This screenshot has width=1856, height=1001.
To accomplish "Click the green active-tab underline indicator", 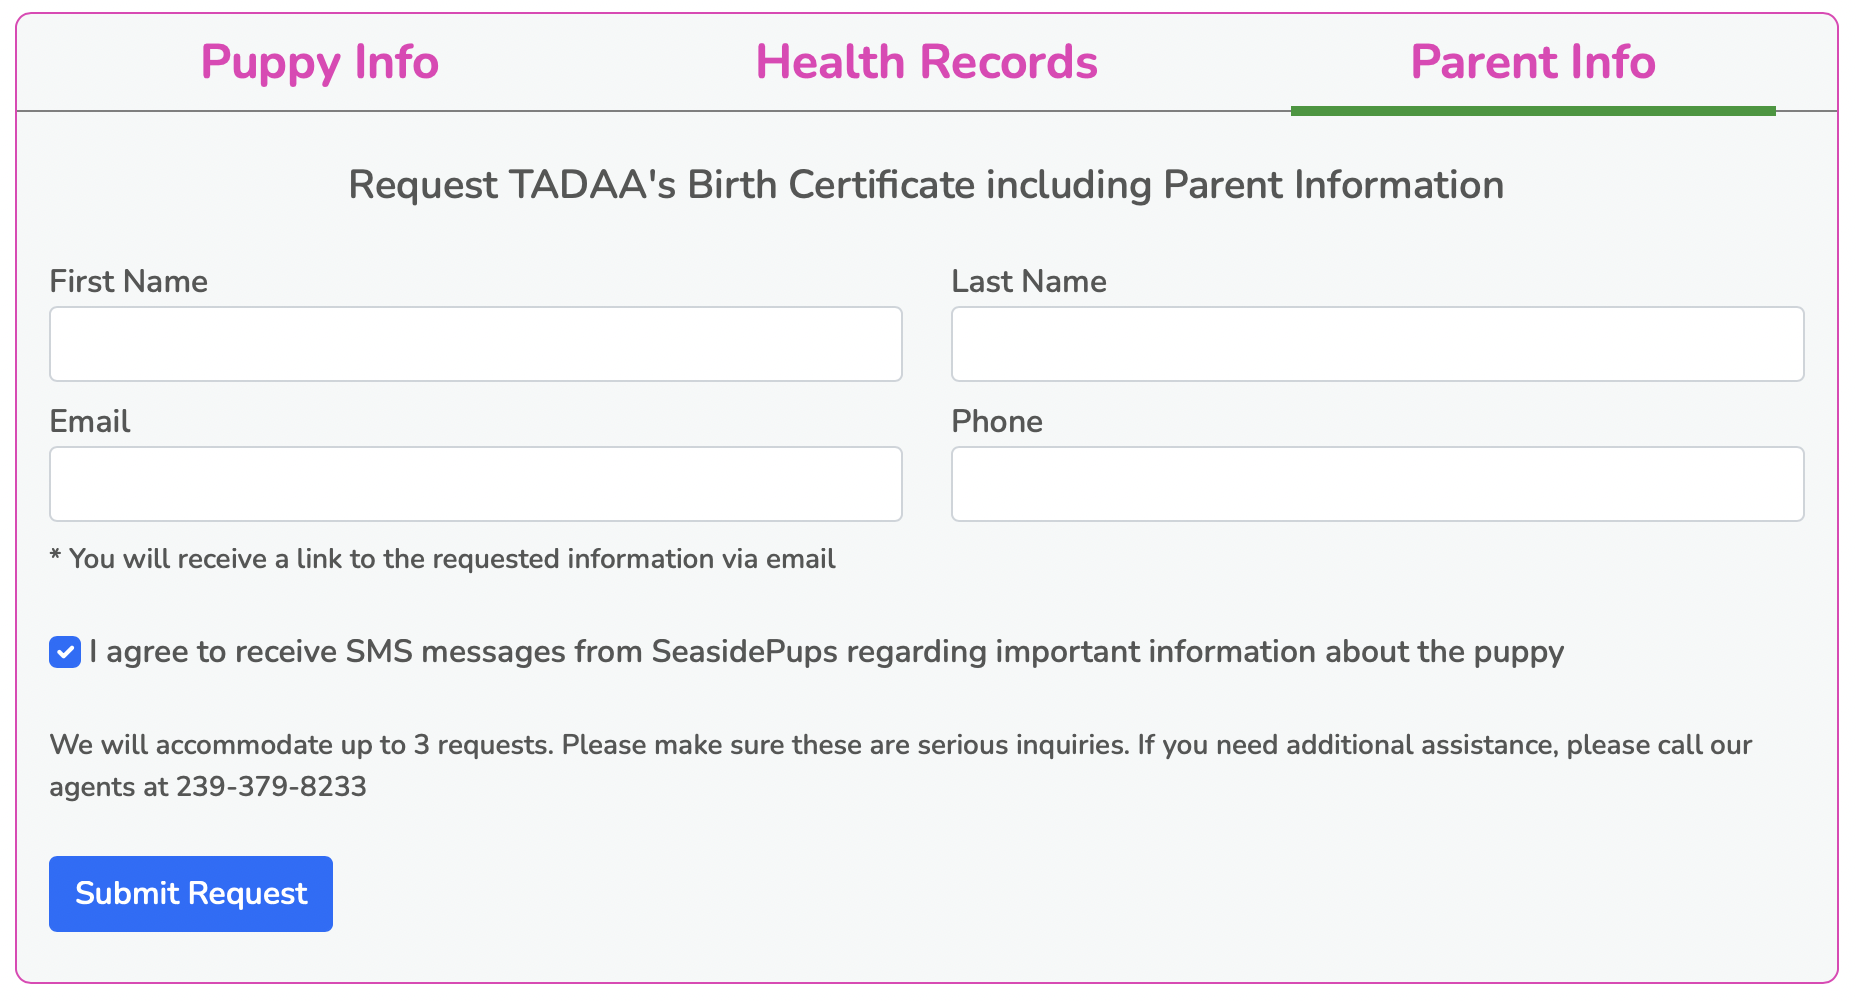I will pyautogui.click(x=1532, y=111).
